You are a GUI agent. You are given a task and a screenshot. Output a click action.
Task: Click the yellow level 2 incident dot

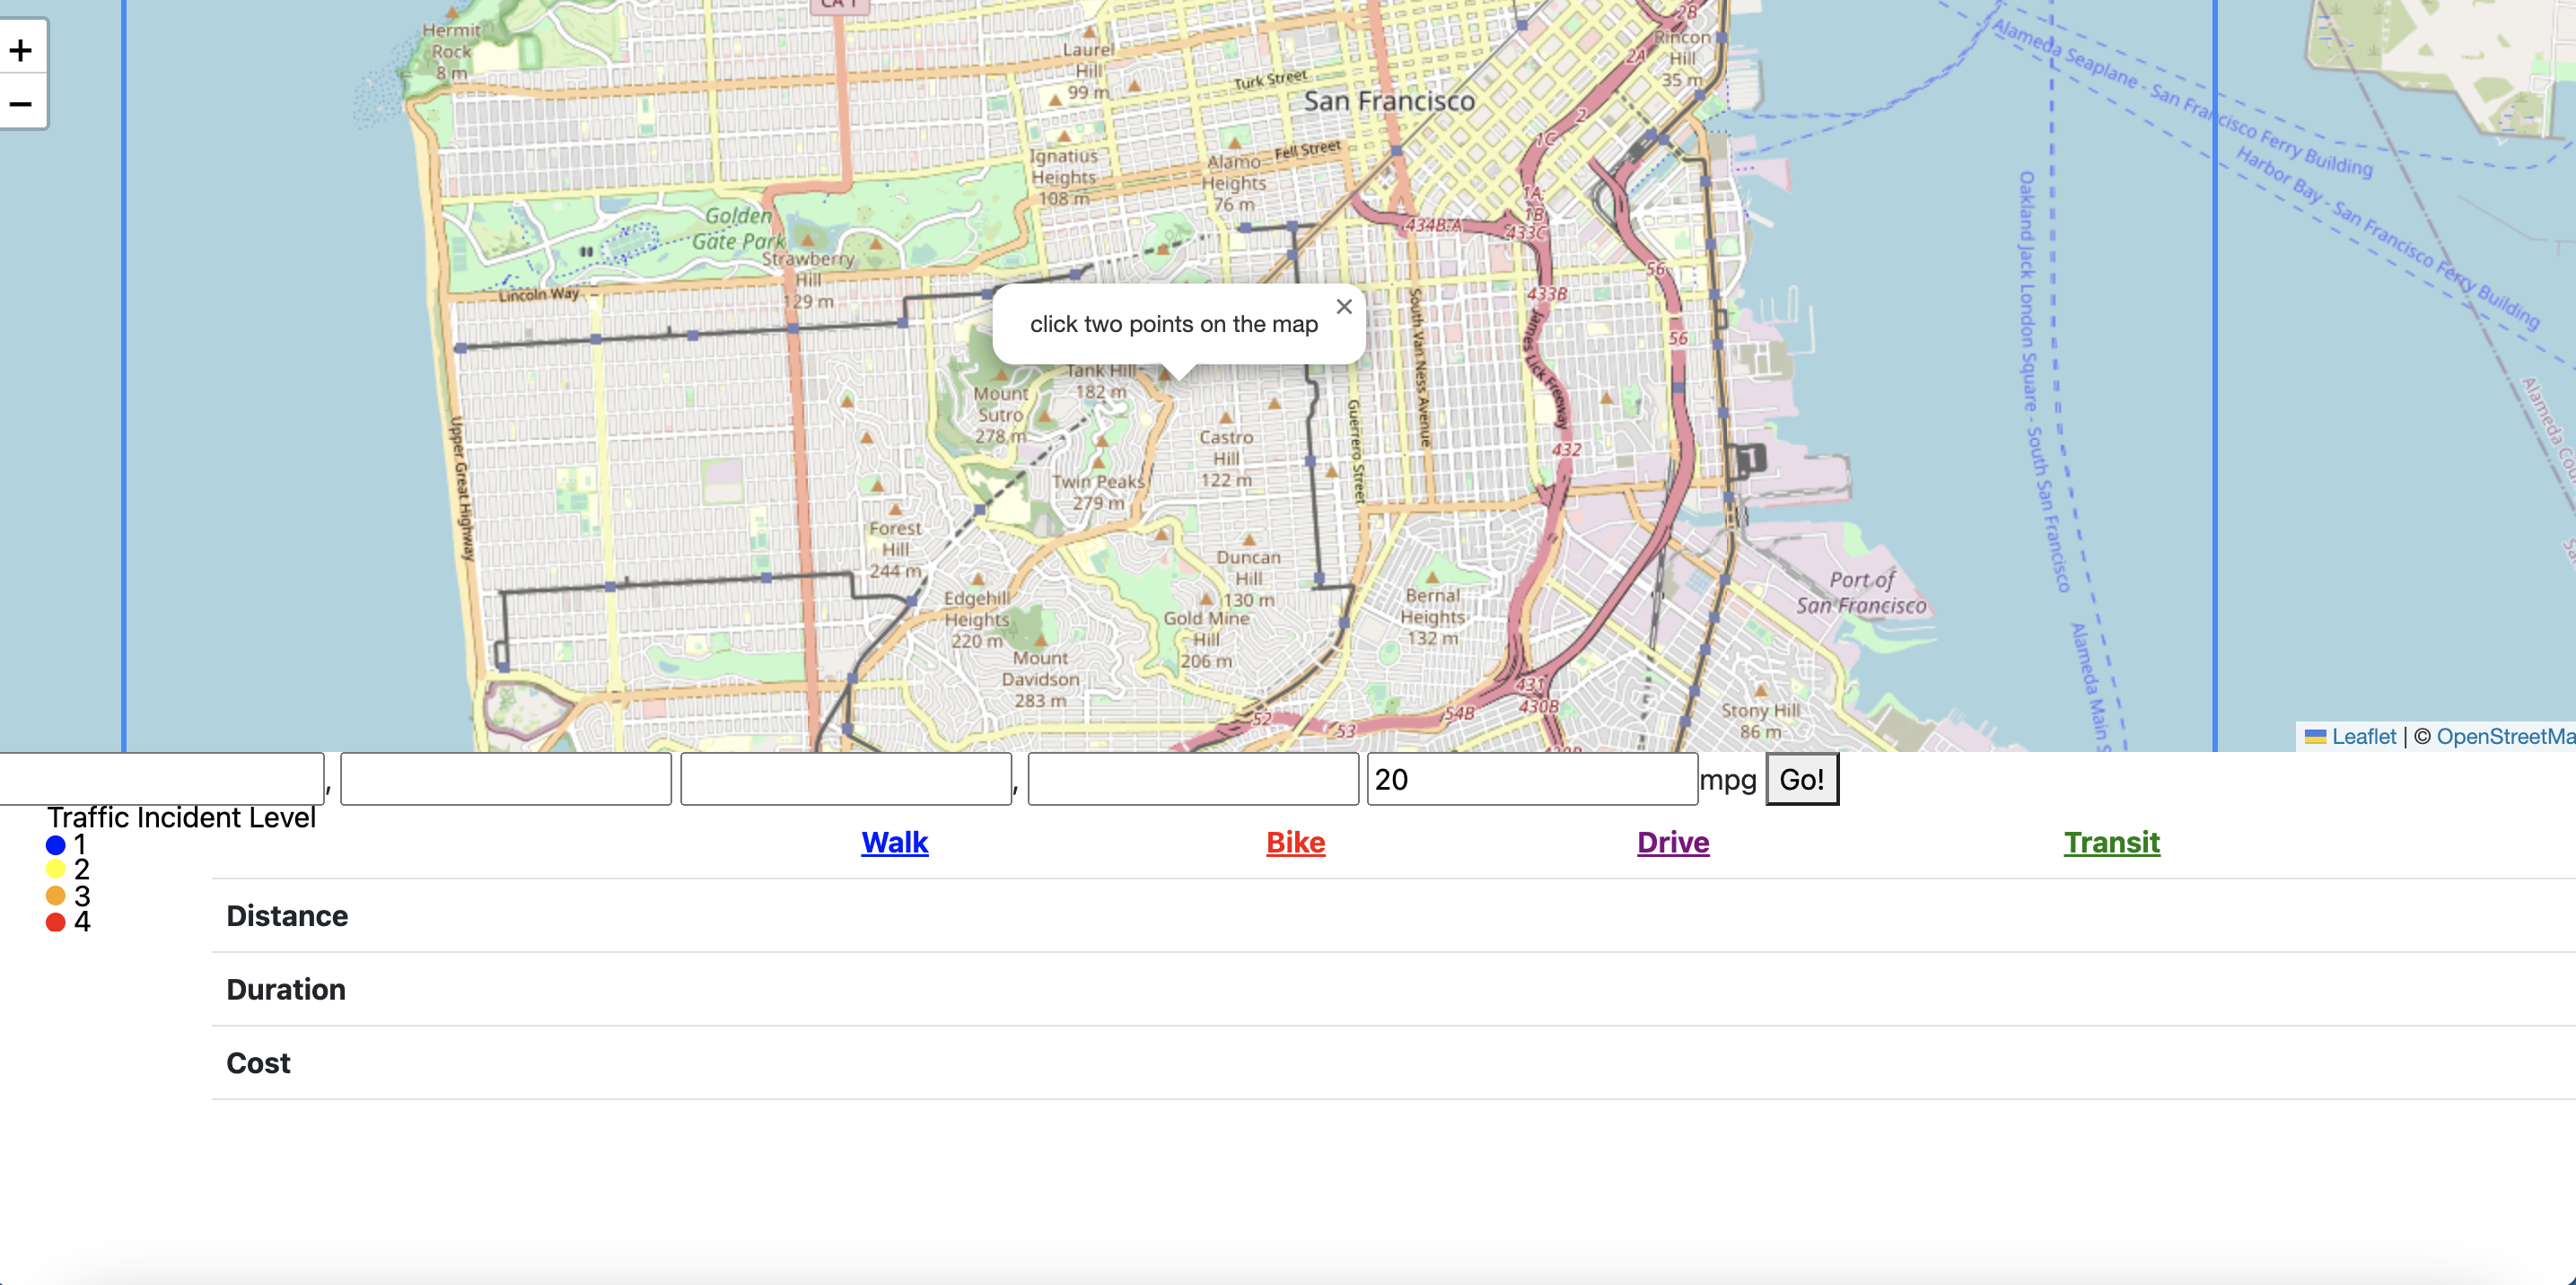[56, 869]
